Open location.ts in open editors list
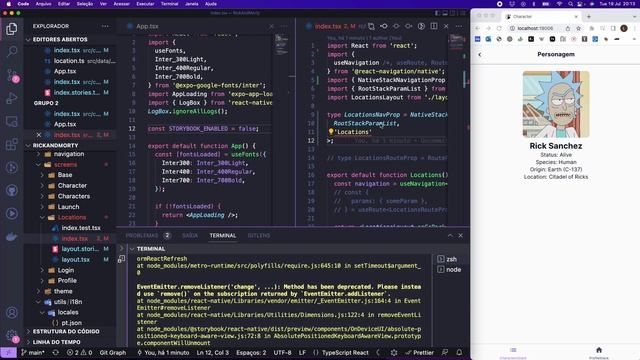The image size is (640, 360). [x=69, y=61]
